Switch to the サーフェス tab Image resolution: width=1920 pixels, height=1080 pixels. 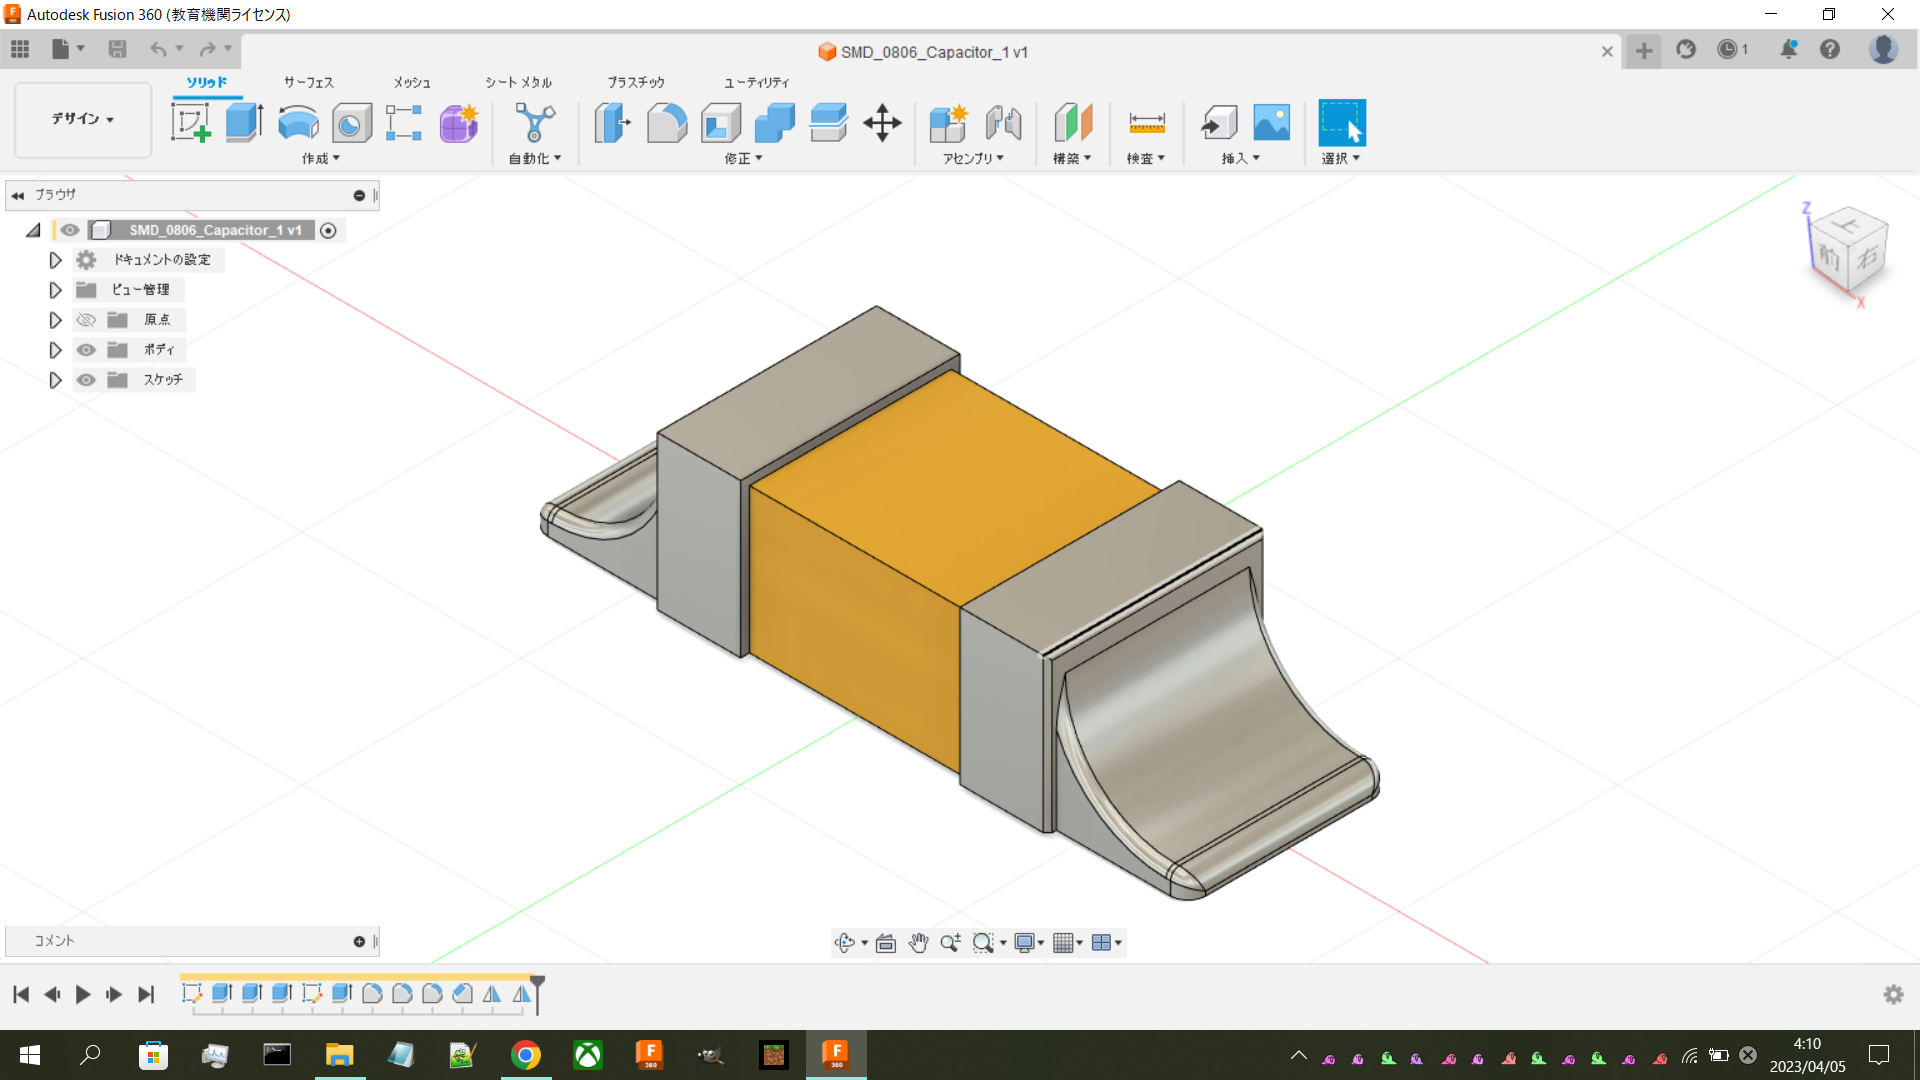click(308, 82)
